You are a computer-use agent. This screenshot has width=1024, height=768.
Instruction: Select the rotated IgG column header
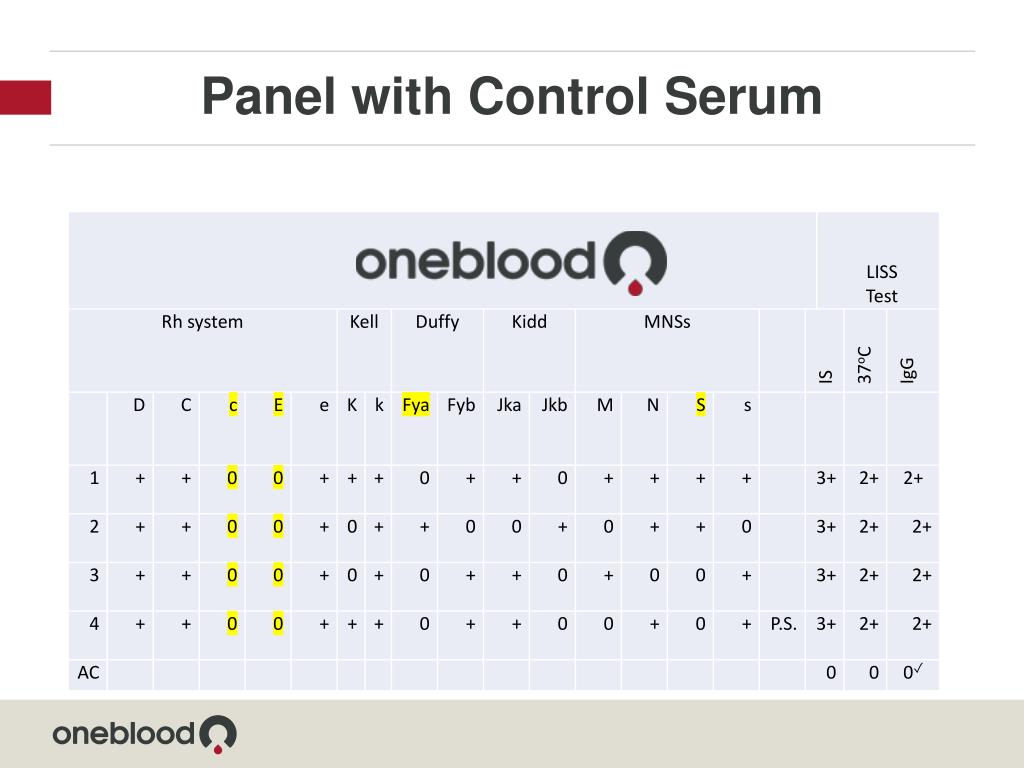click(x=908, y=370)
